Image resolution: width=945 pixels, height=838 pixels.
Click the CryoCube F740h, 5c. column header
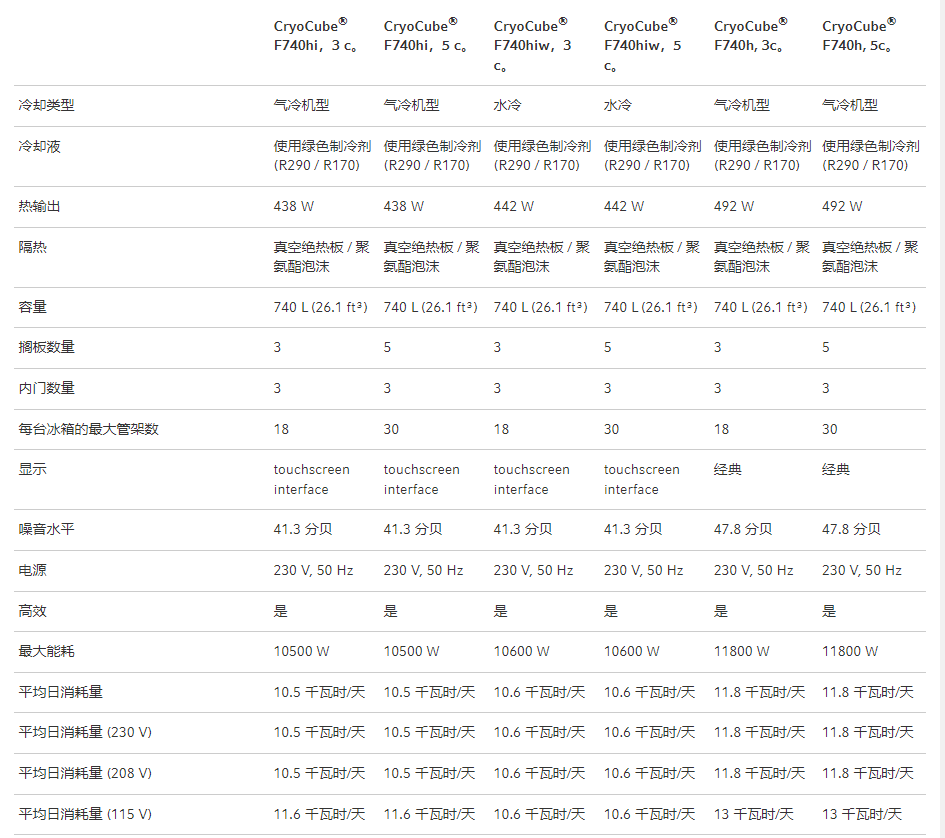pyautogui.click(x=859, y=36)
